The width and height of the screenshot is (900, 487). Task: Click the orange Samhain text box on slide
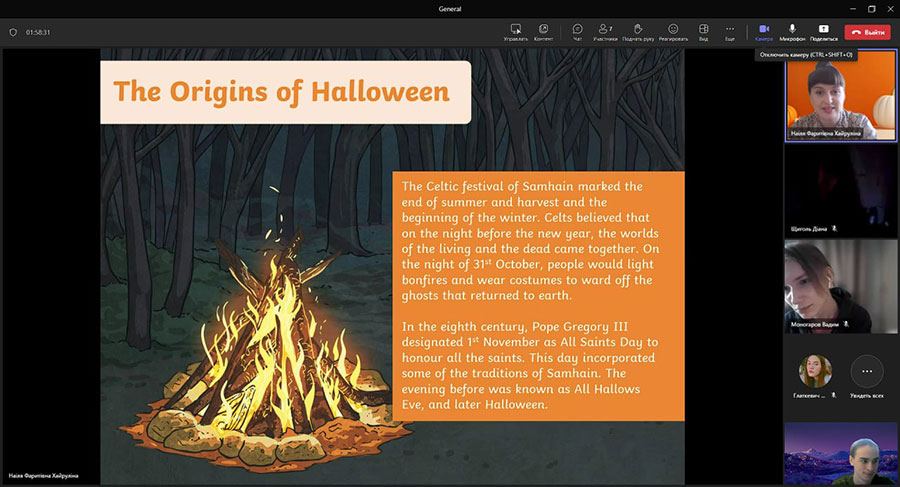click(x=538, y=296)
